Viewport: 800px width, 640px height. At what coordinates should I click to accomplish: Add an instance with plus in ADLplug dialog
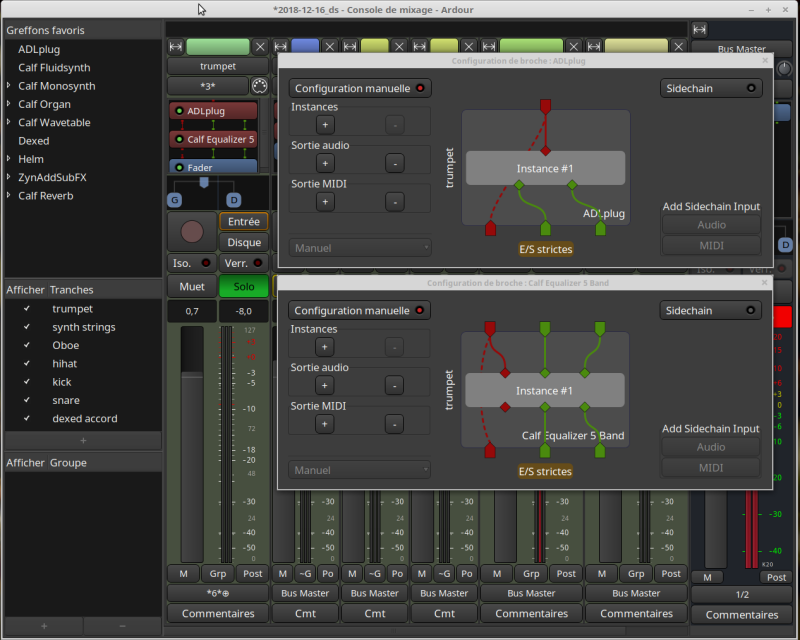[x=324, y=125]
